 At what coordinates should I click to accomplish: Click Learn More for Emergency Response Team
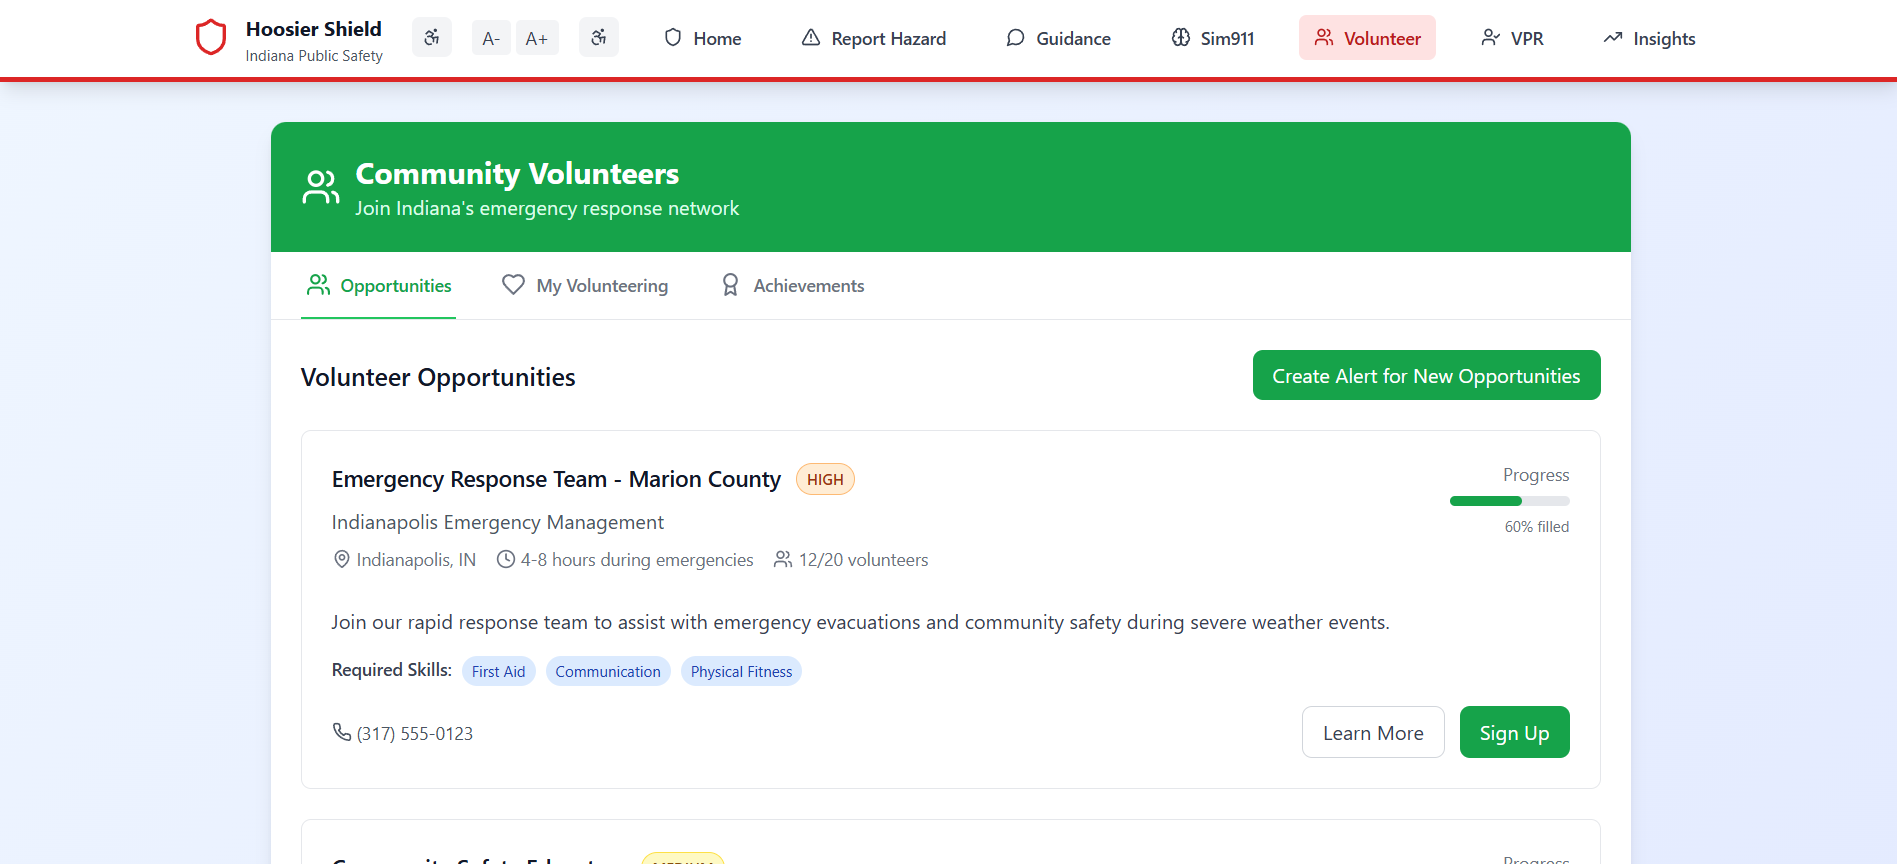(1373, 732)
